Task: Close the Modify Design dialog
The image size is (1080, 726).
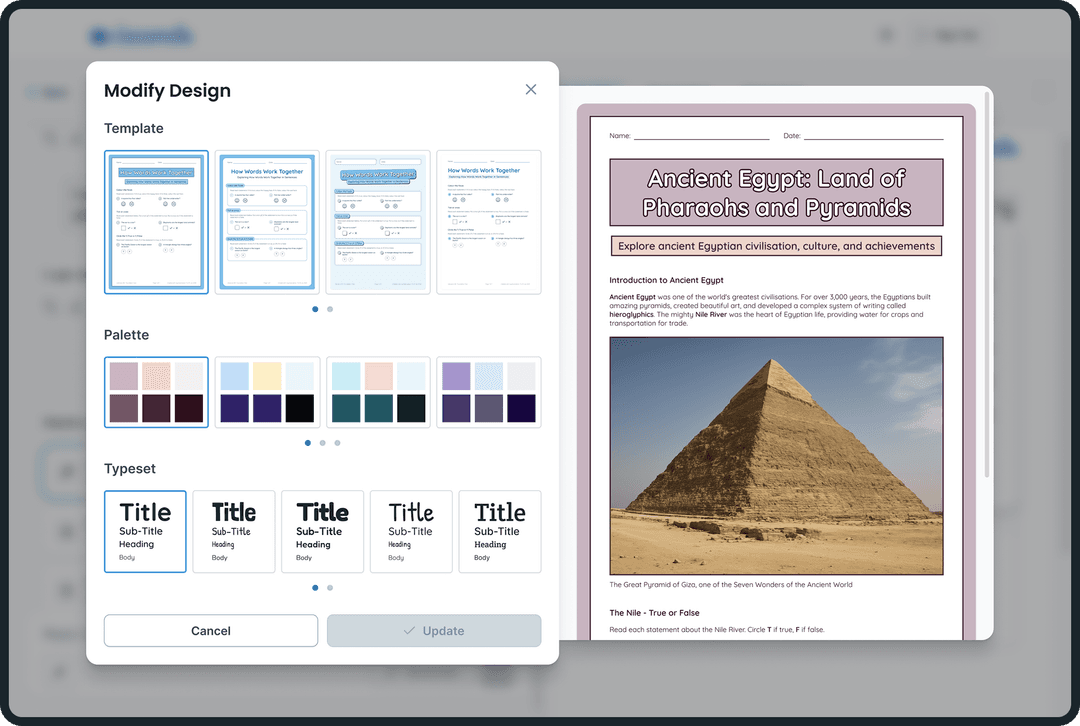Action: [x=531, y=90]
